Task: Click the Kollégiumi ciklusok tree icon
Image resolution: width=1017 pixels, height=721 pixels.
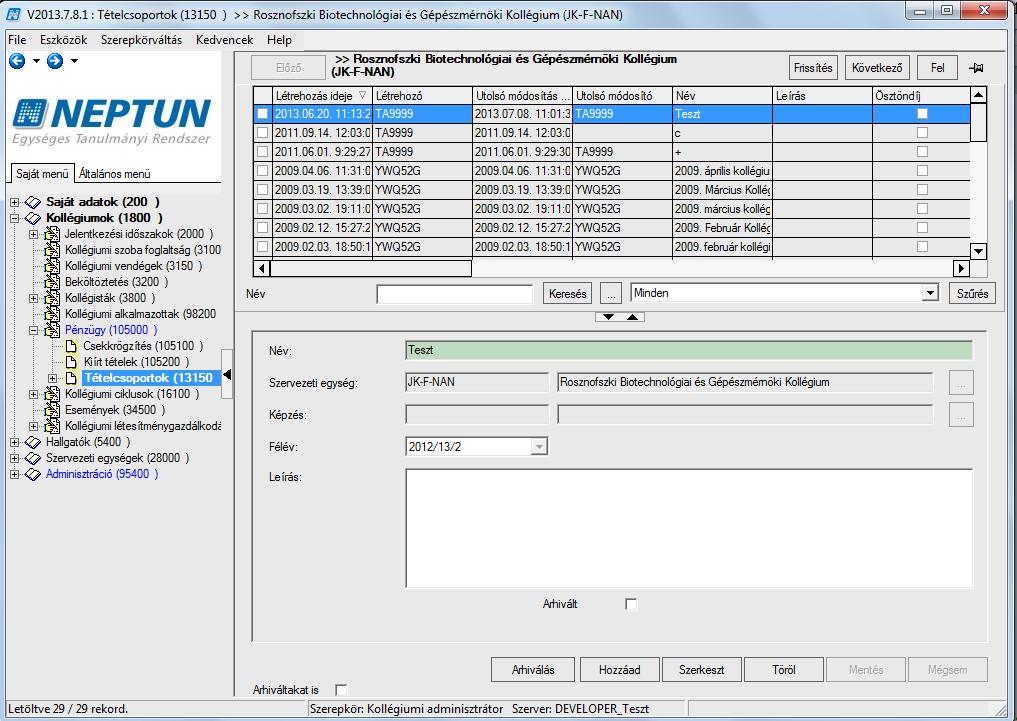Action: [52, 394]
